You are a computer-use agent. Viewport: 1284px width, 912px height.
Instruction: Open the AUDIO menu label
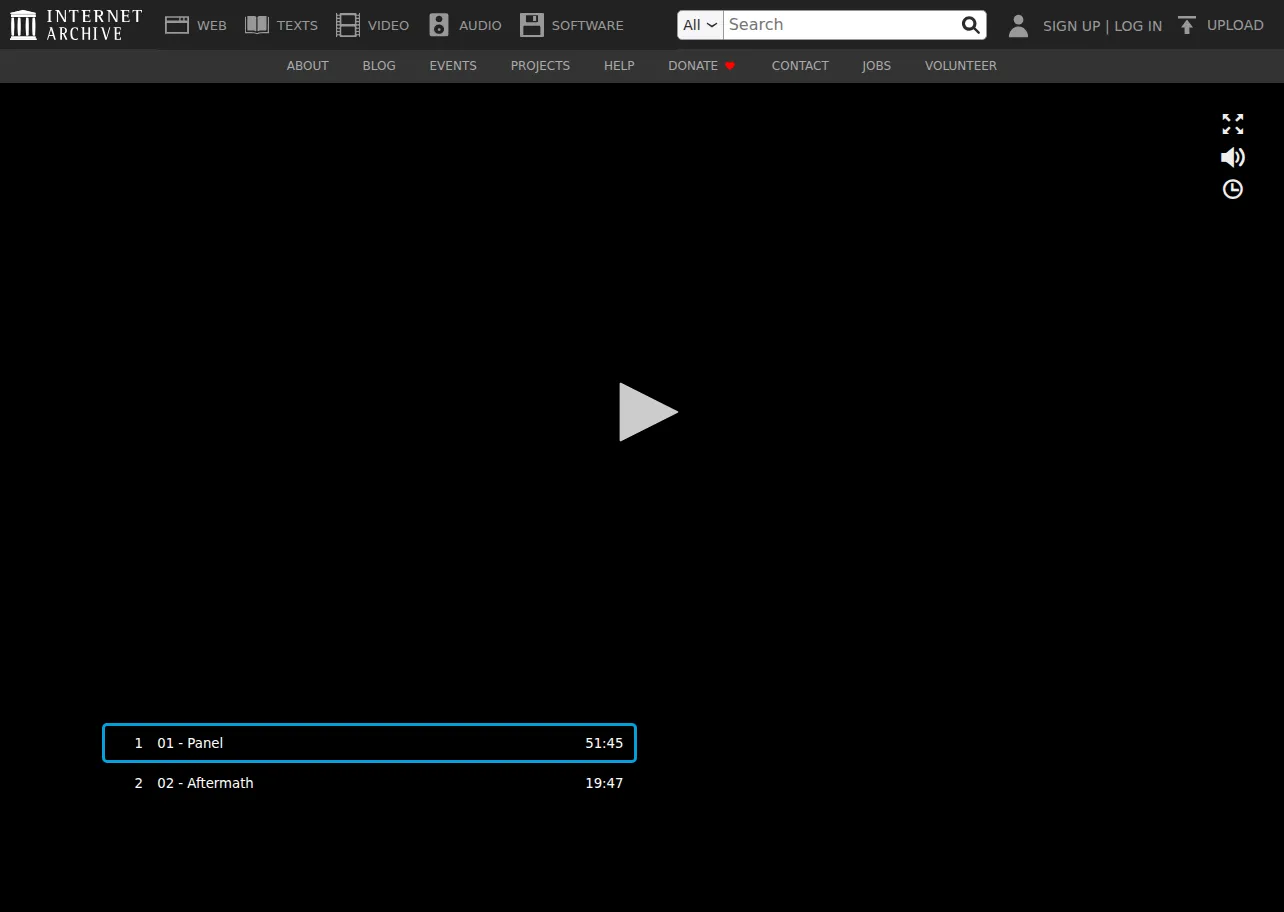pos(480,26)
